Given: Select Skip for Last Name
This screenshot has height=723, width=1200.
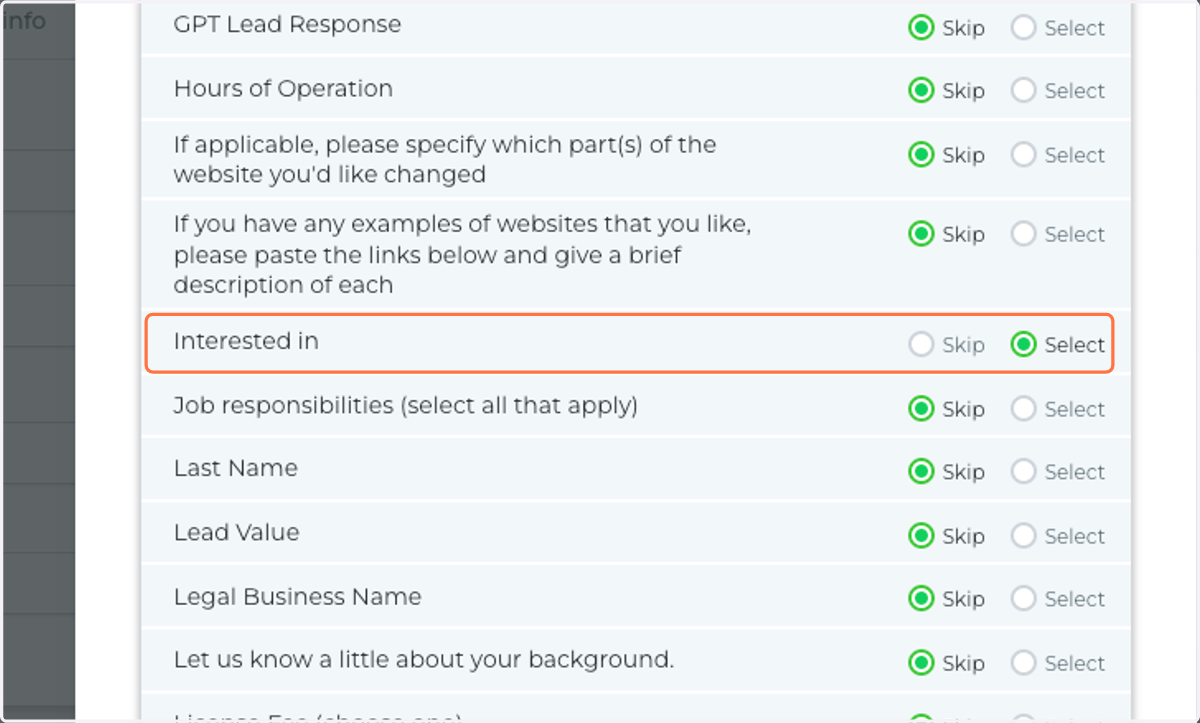Looking at the screenshot, I should 921,472.
